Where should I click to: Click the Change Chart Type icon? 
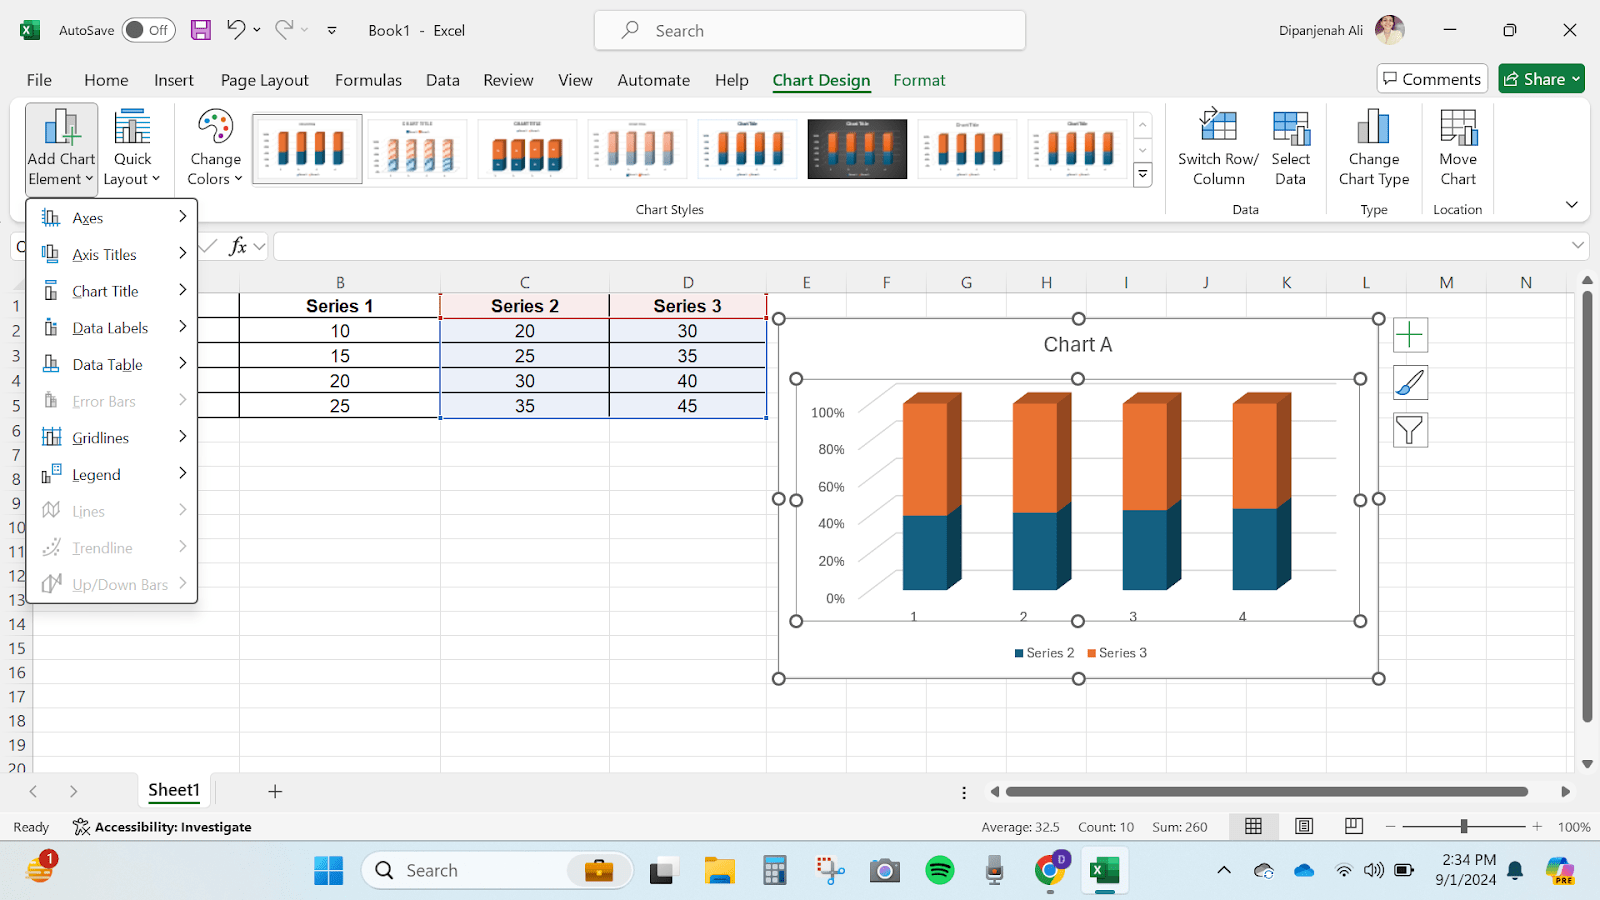1373,128
